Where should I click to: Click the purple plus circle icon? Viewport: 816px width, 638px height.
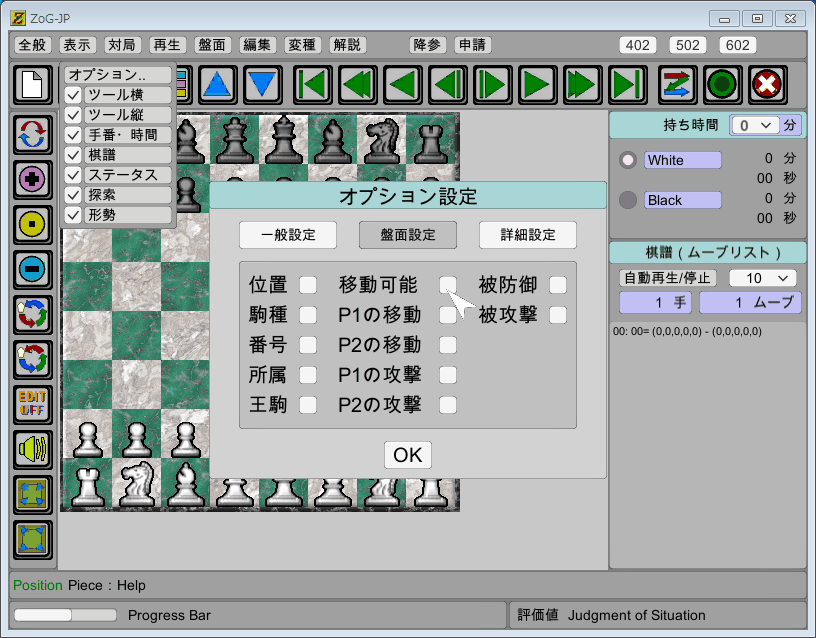pyautogui.click(x=33, y=180)
